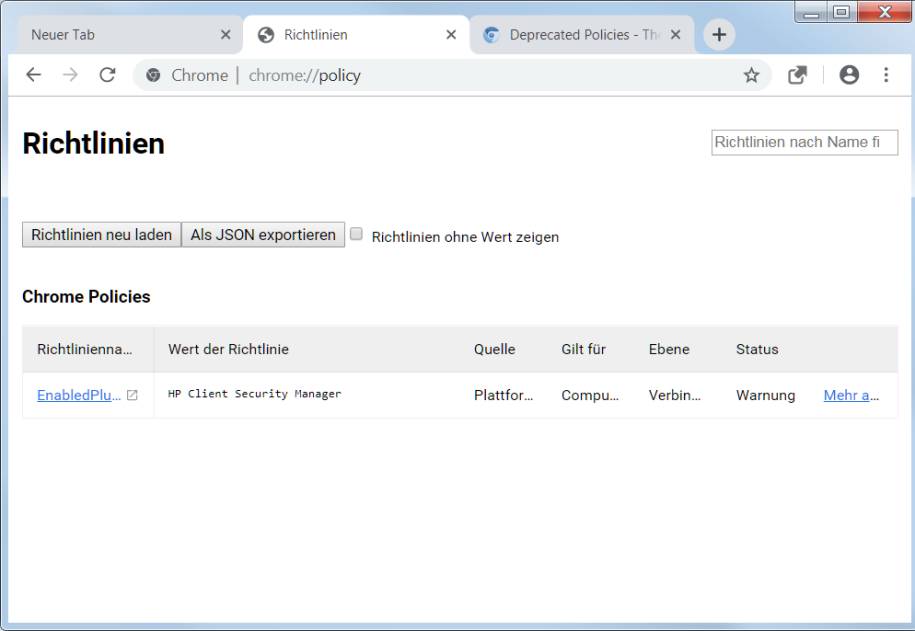Bookmark this page with the star icon
The width and height of the screenshot is (915, 631).
751,75
